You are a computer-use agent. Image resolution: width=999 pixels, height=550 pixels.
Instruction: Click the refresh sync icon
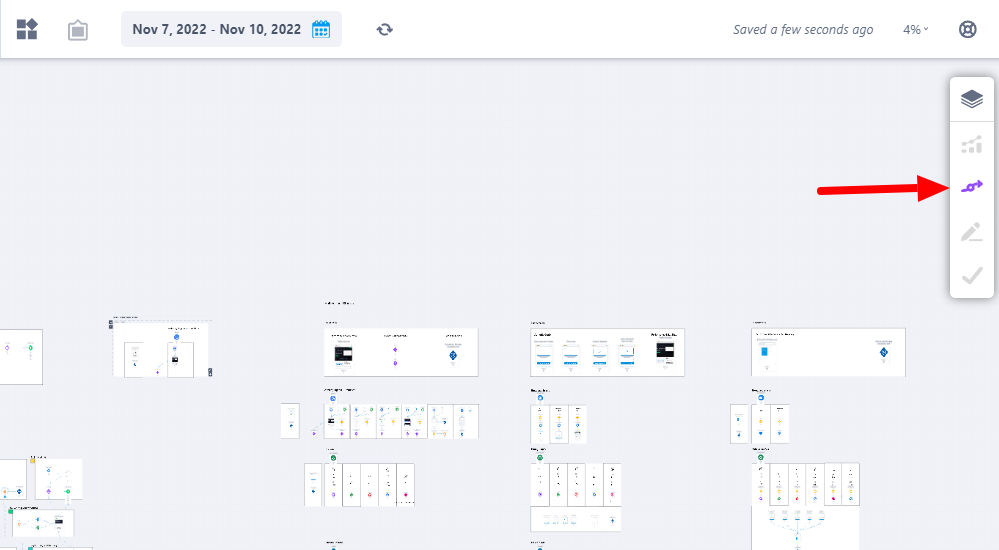(384, 29)
